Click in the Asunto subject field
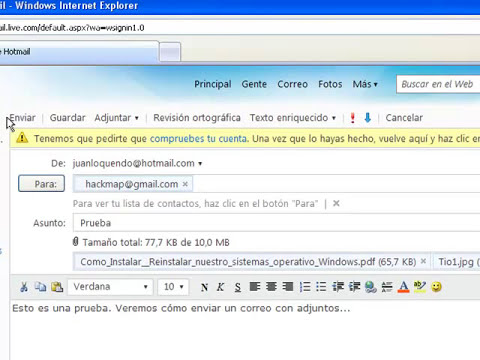This screenshot has height=360, width=480. [276, 223]
